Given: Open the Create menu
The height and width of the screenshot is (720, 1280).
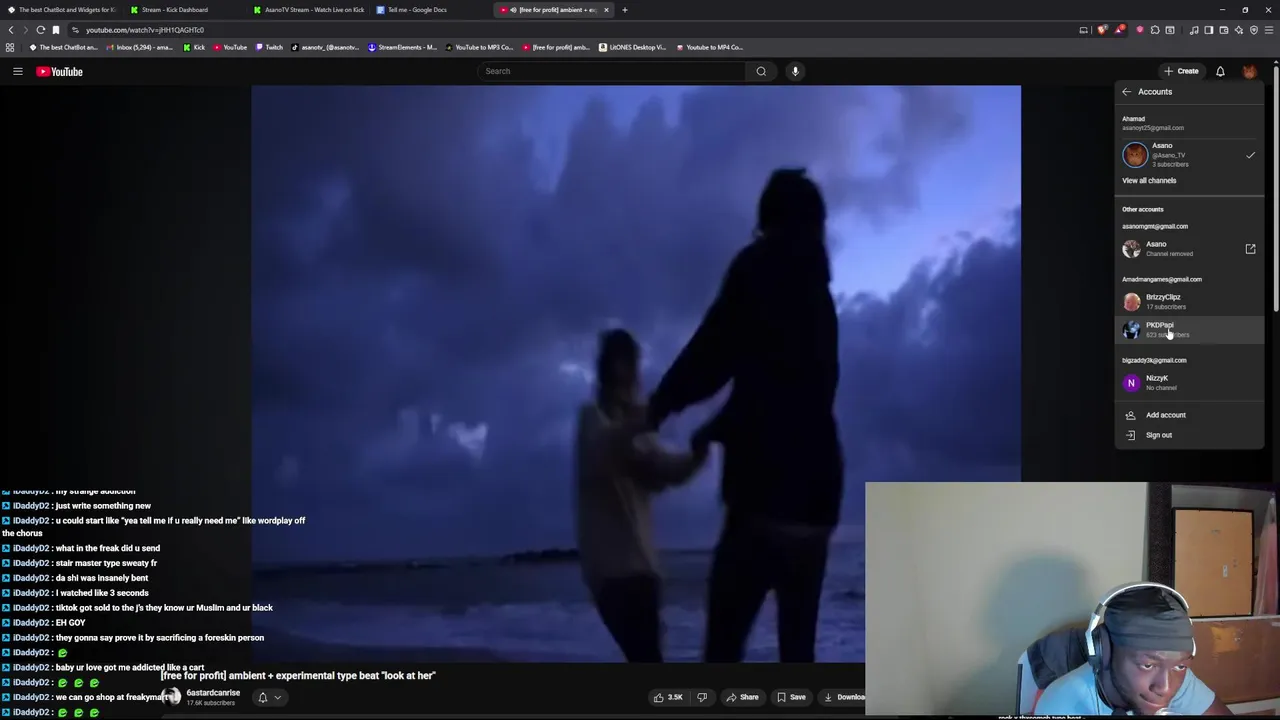Looking at the screenshot, I should (1181, 71).
